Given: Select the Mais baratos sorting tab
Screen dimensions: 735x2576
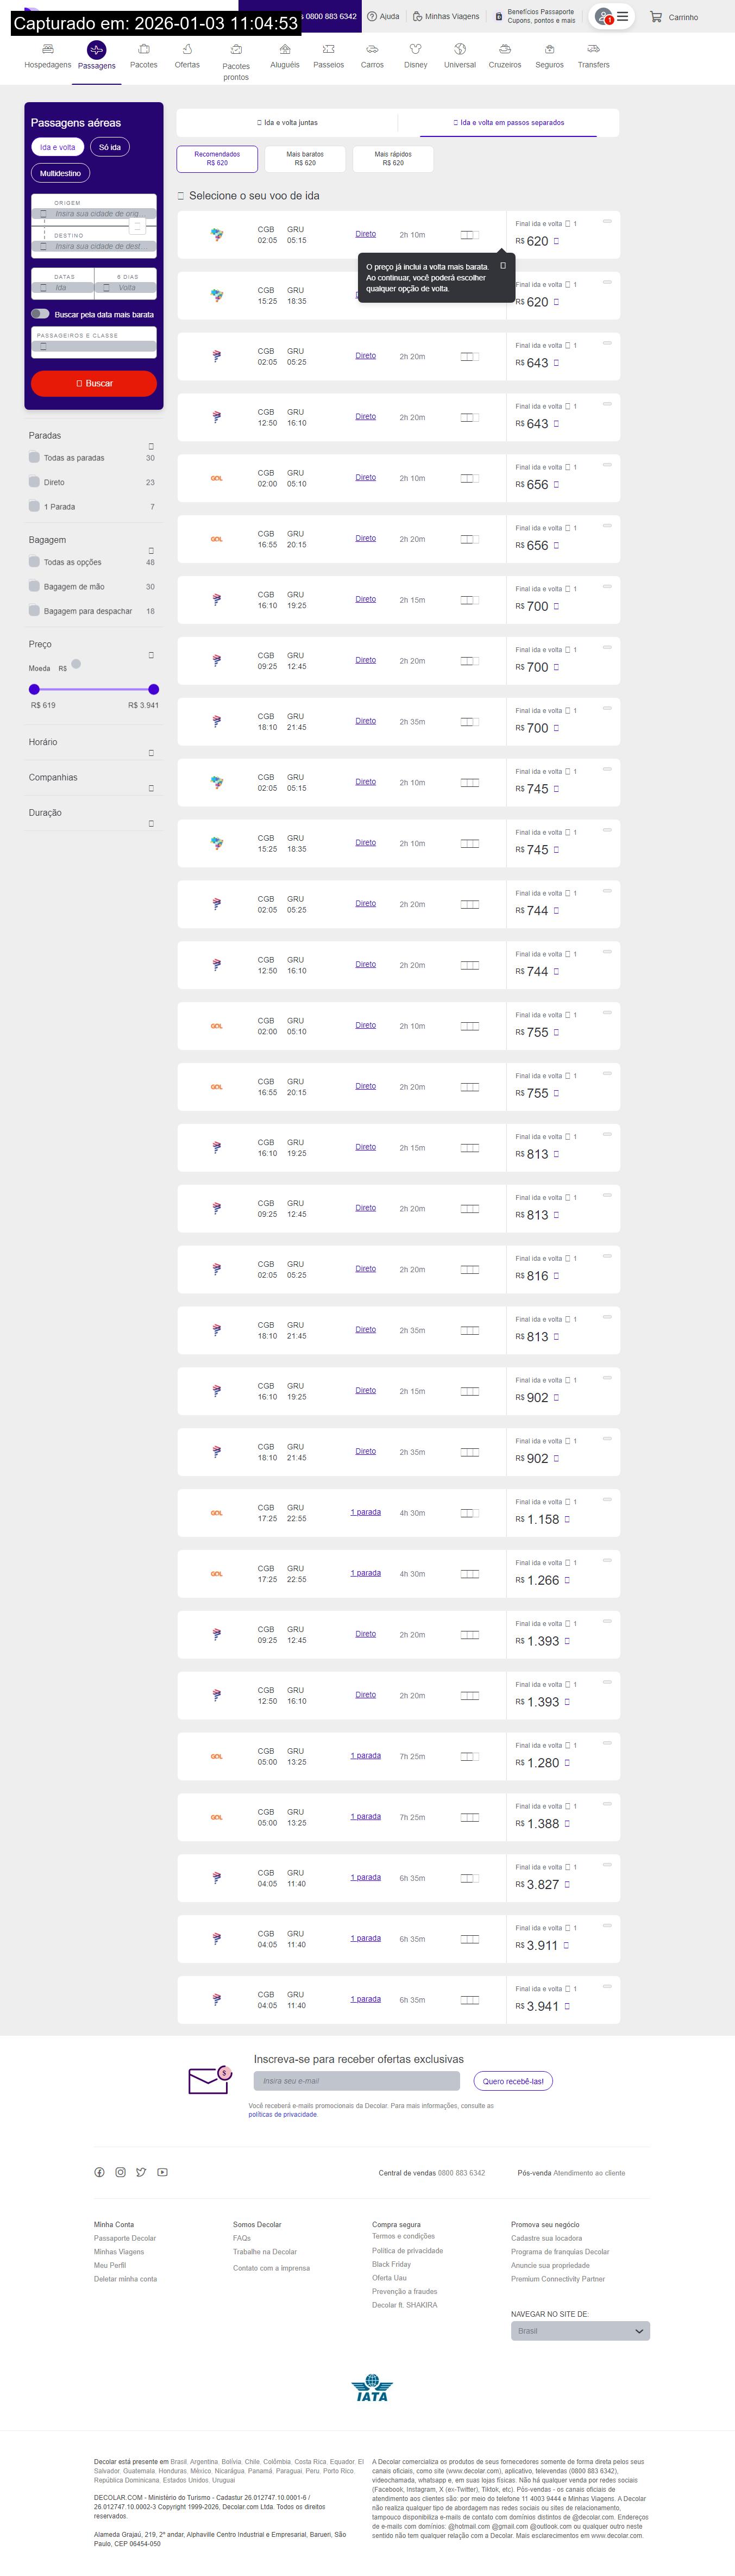Looking at the screenshot, I should [x=305, y=158].
